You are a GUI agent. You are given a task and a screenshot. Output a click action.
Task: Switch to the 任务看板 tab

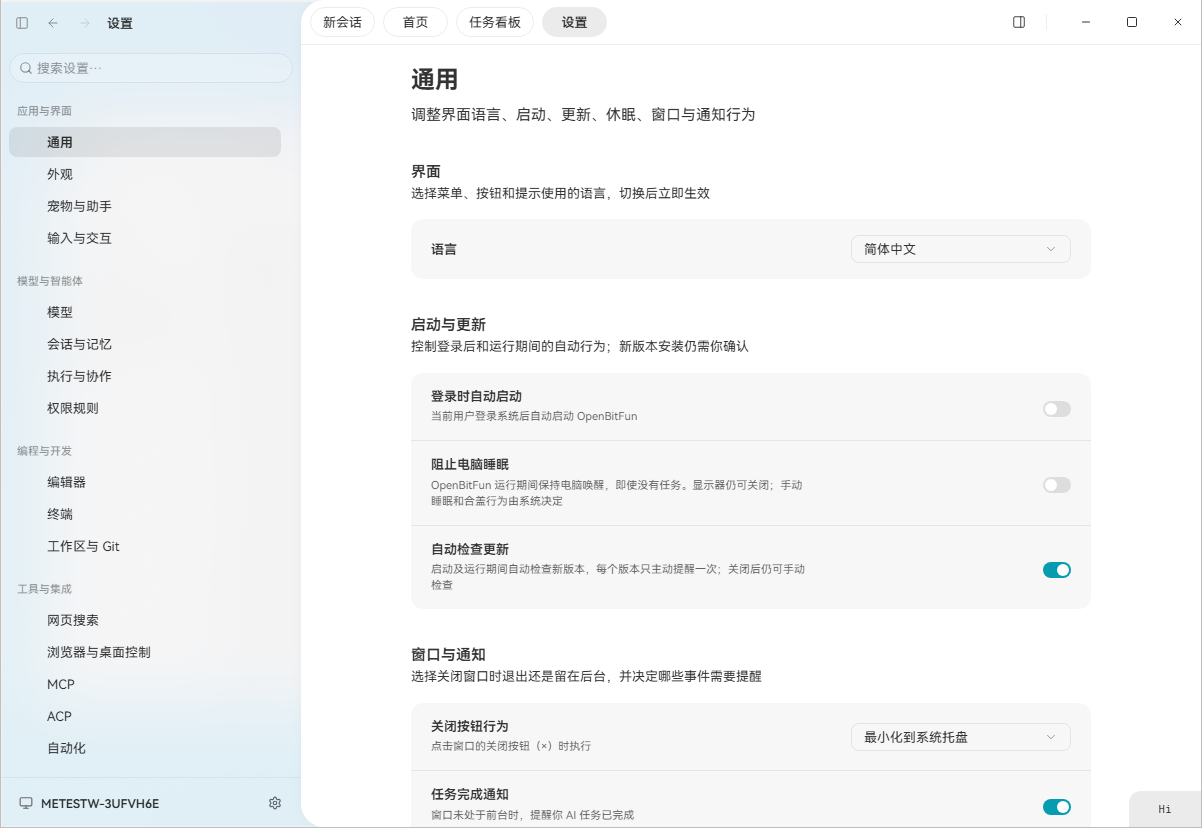[x=495, y=22]
